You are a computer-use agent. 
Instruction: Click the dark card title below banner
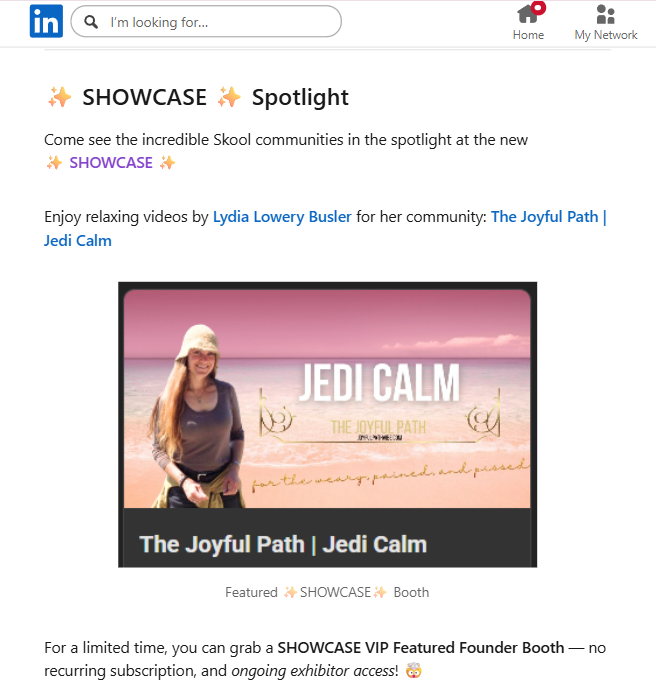tap(283, 544)
